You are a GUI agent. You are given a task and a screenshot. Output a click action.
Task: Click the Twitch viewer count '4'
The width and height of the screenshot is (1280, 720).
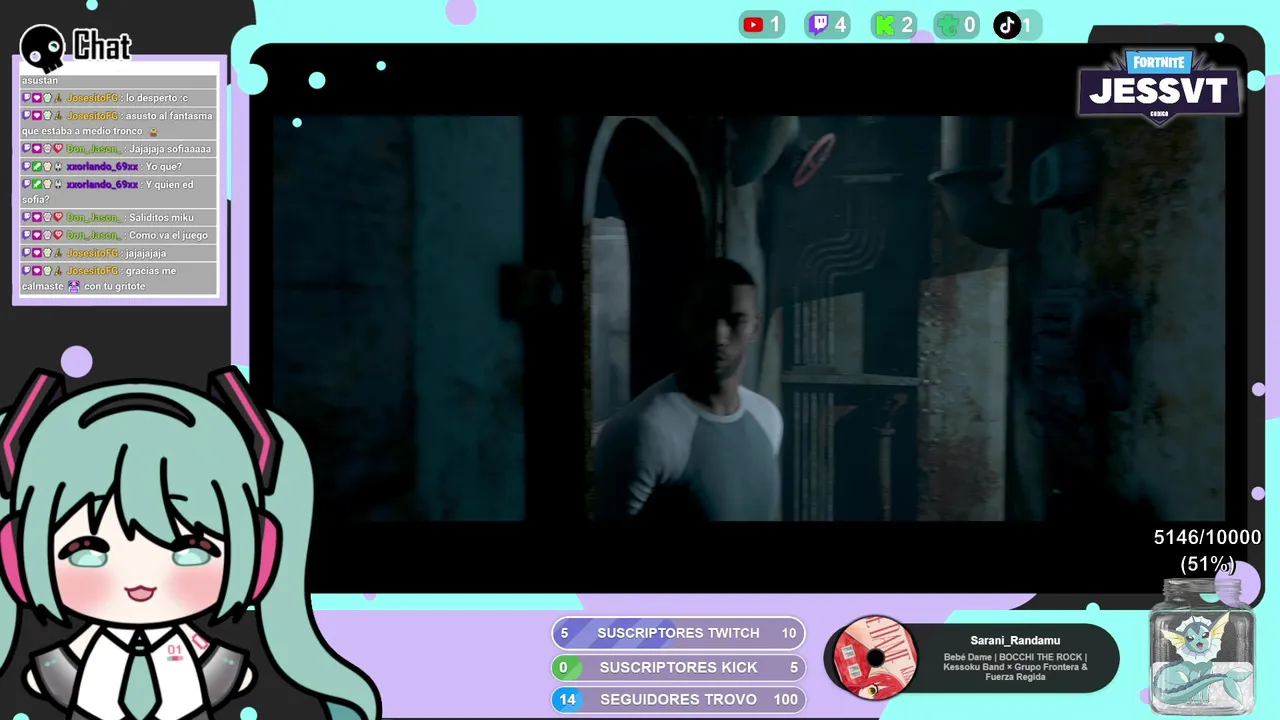click(x=841, y=25)
